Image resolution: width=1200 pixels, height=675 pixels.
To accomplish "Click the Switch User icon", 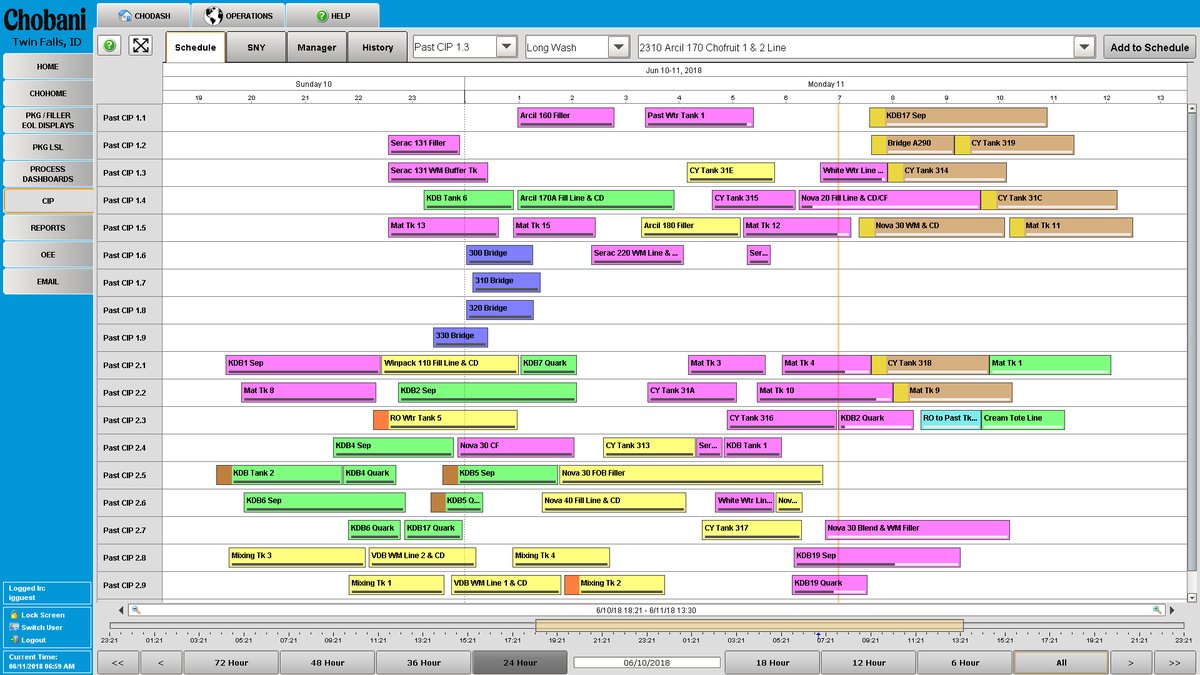I will click(14, 627).
